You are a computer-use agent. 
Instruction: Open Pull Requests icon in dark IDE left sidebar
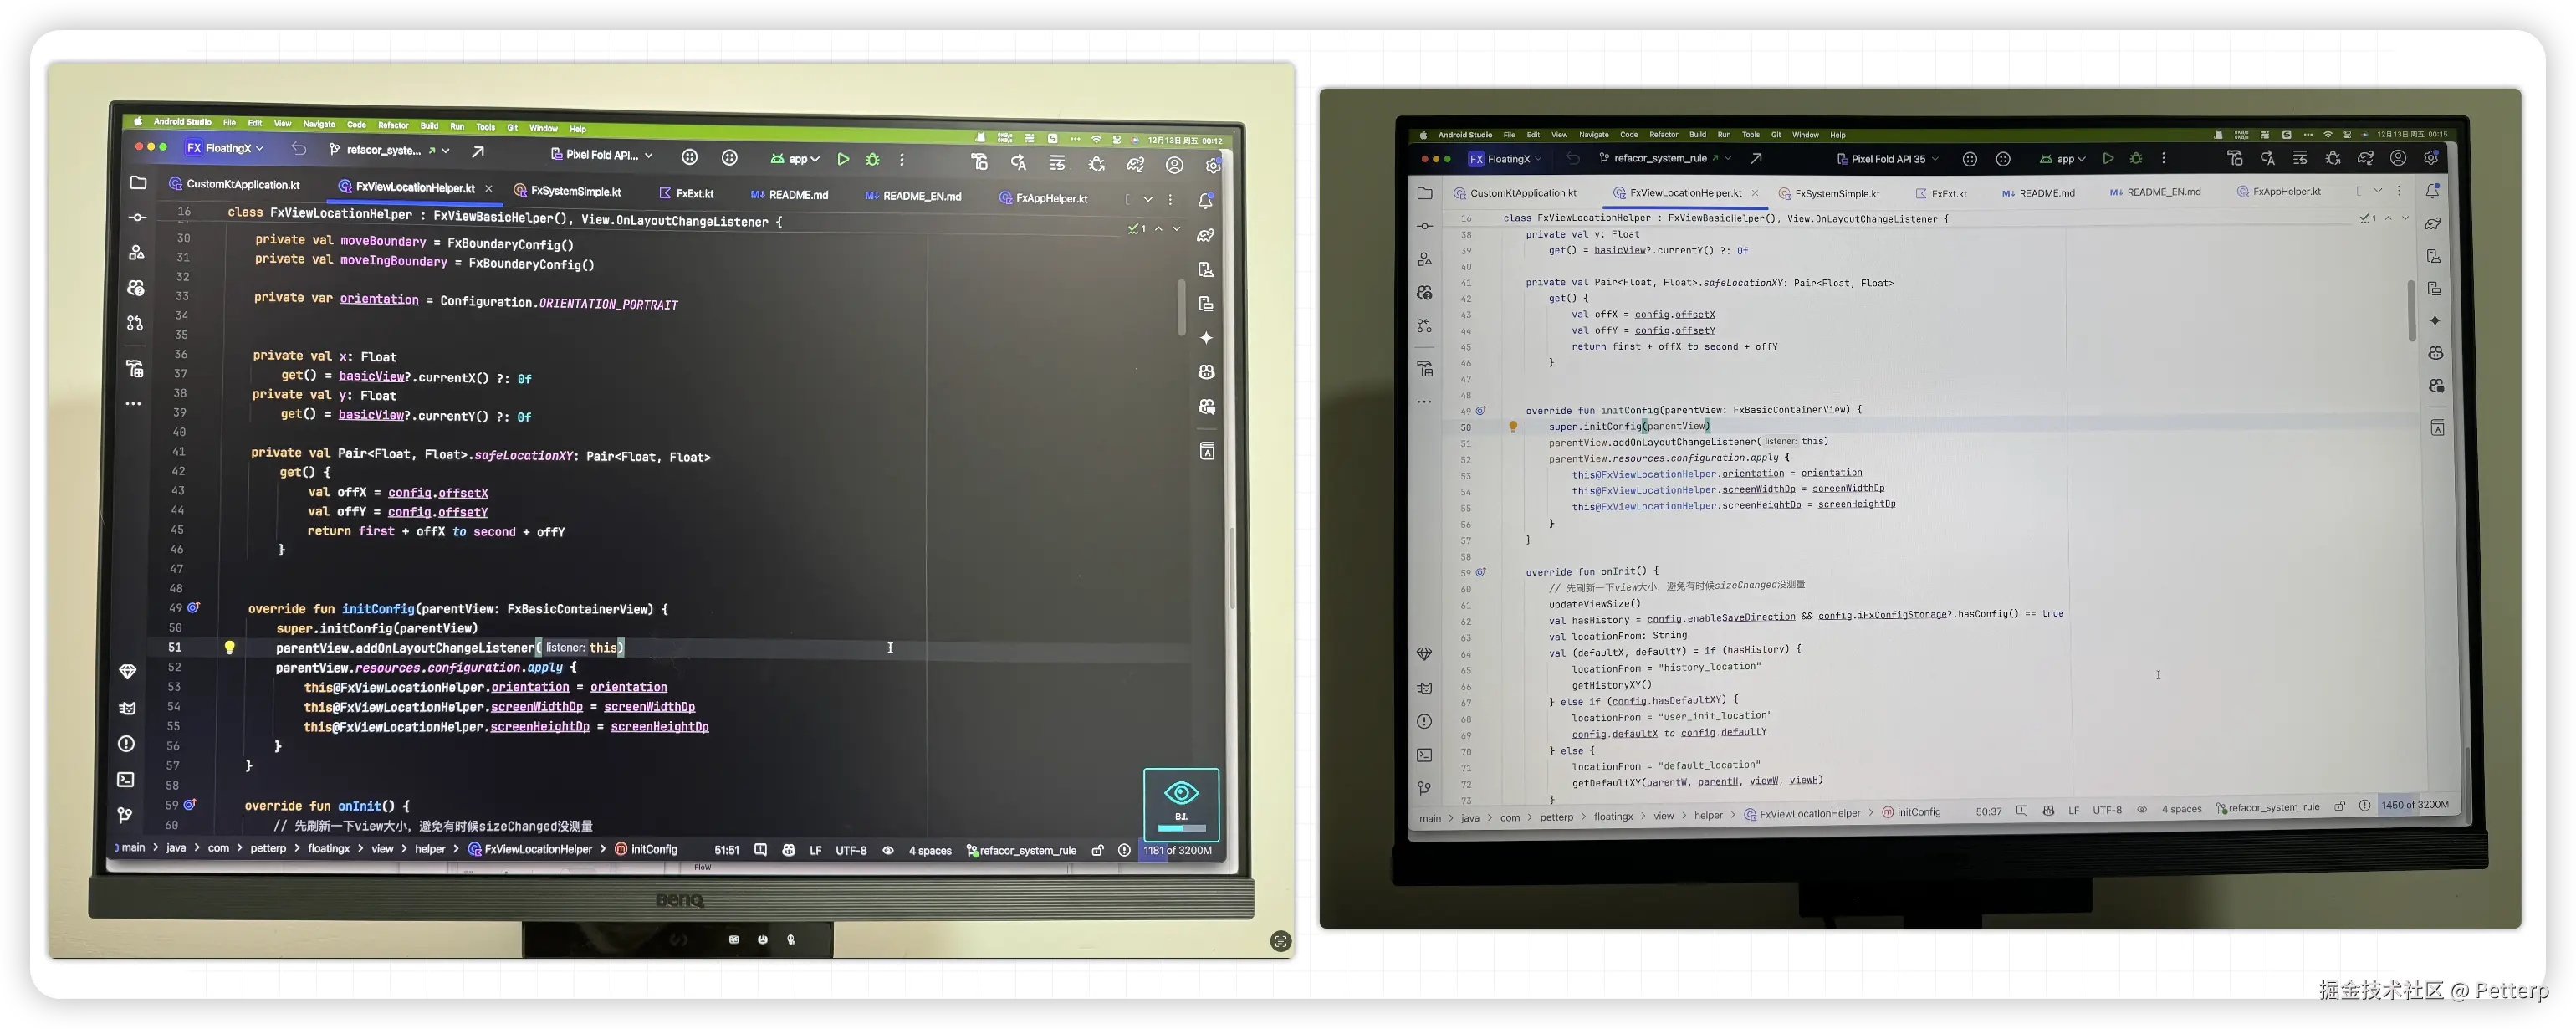(135, 323)
